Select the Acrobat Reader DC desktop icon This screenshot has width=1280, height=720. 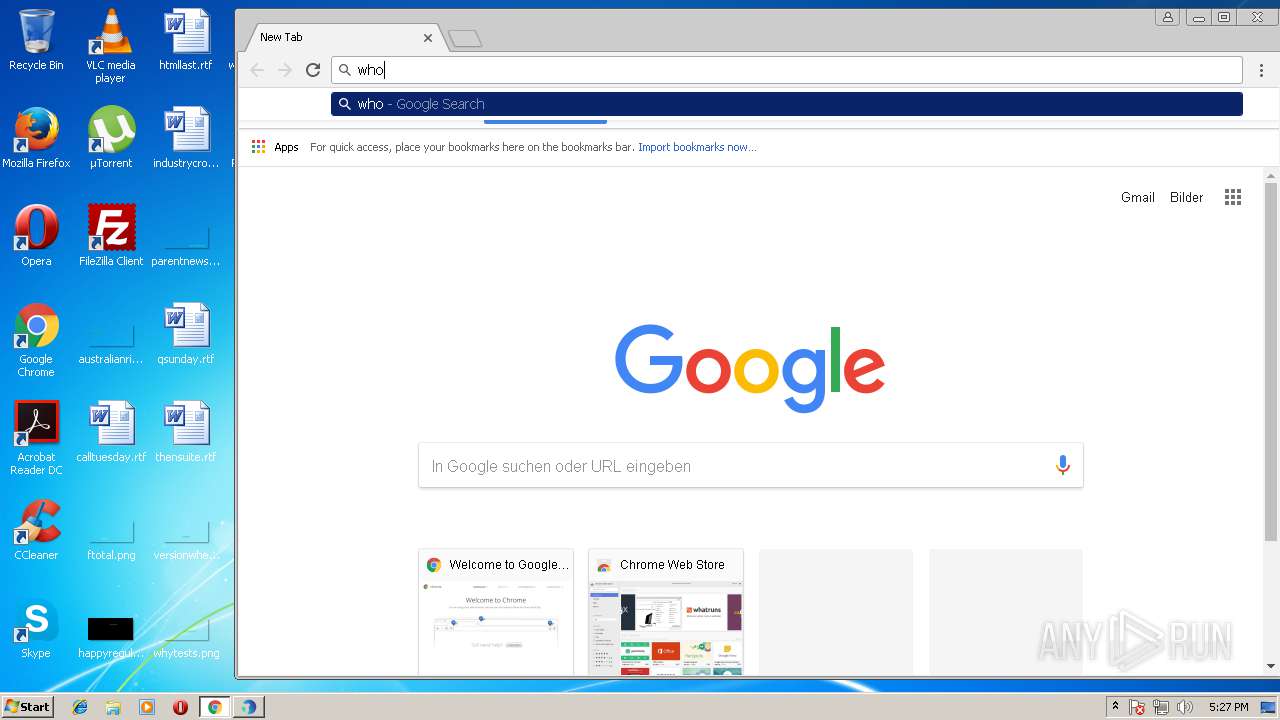coord(36,438)
